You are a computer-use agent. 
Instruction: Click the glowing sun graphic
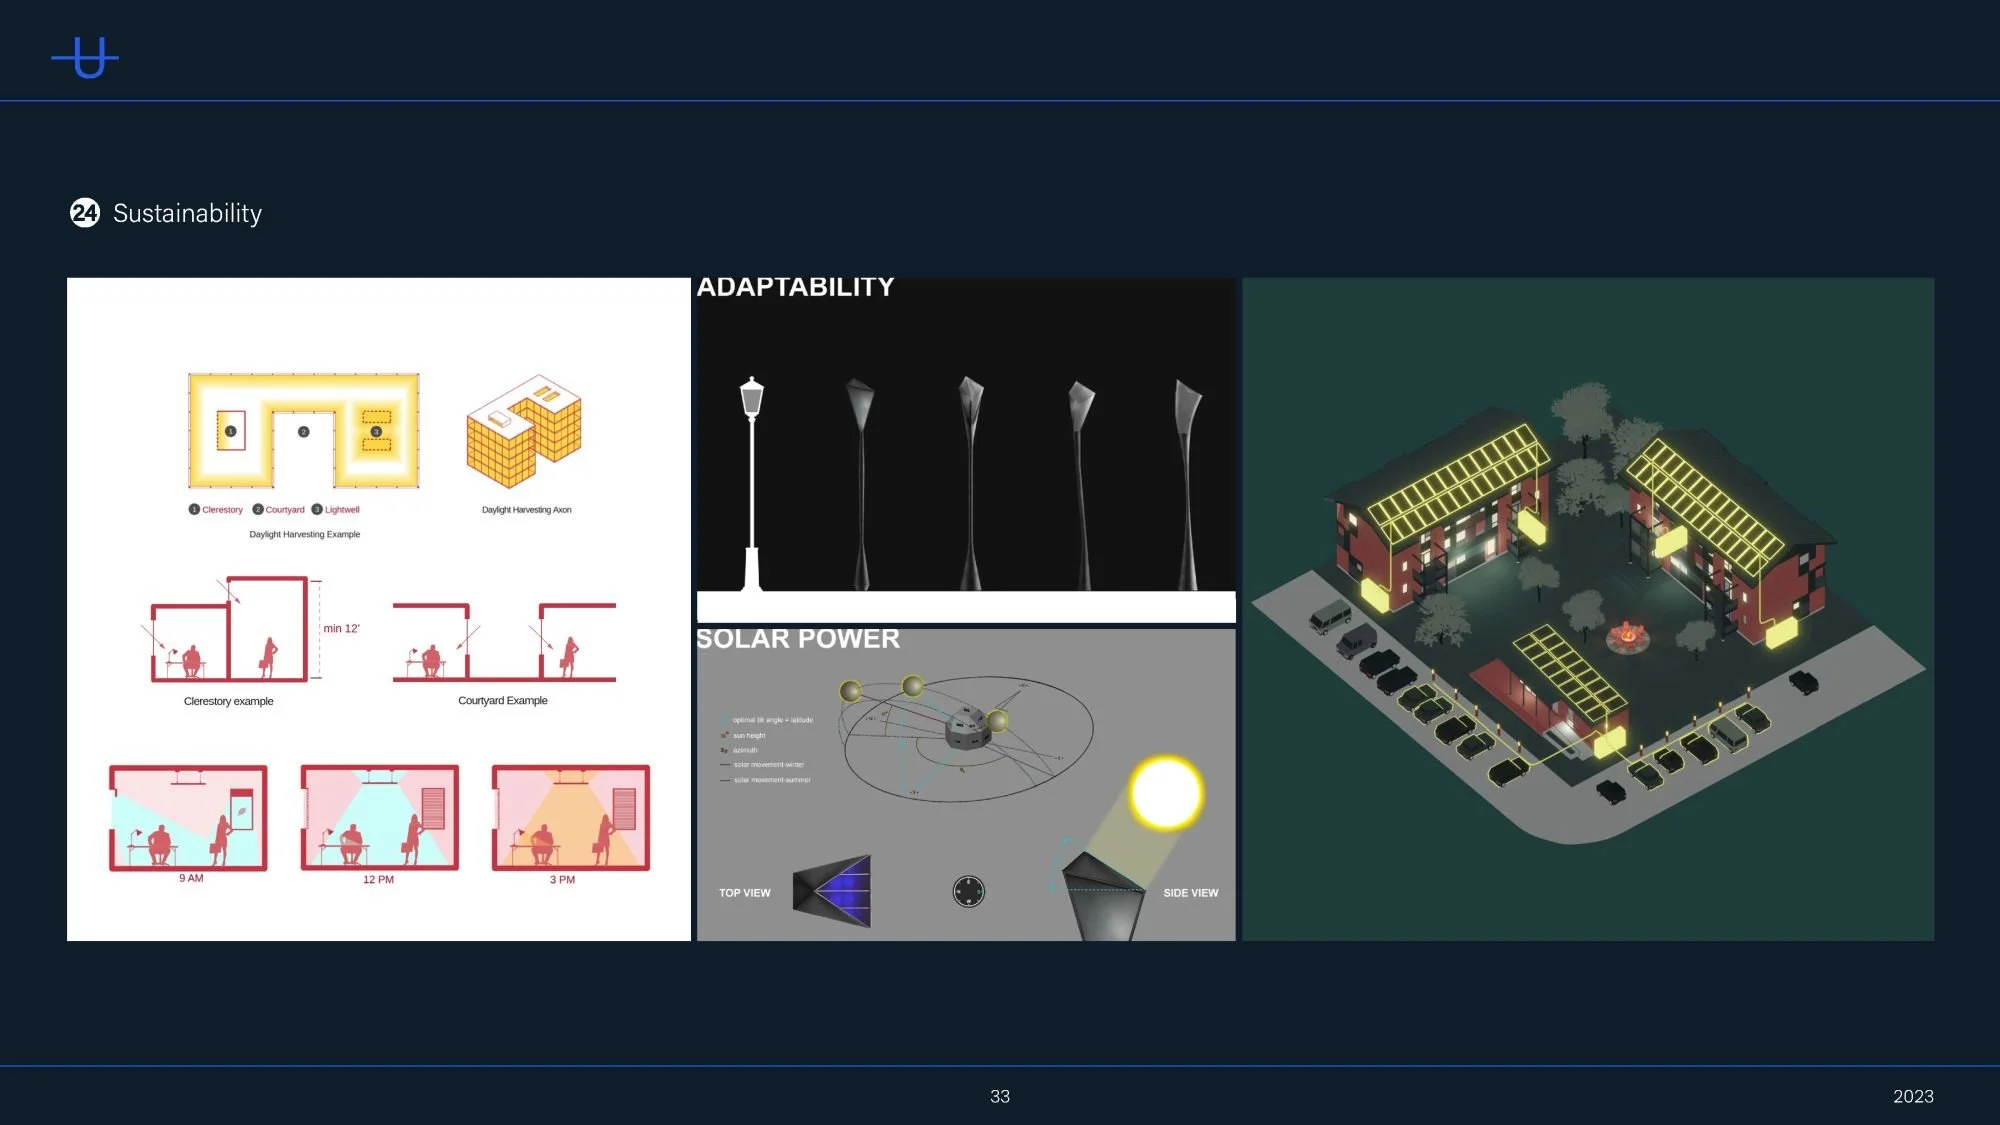pos(1165,793)
